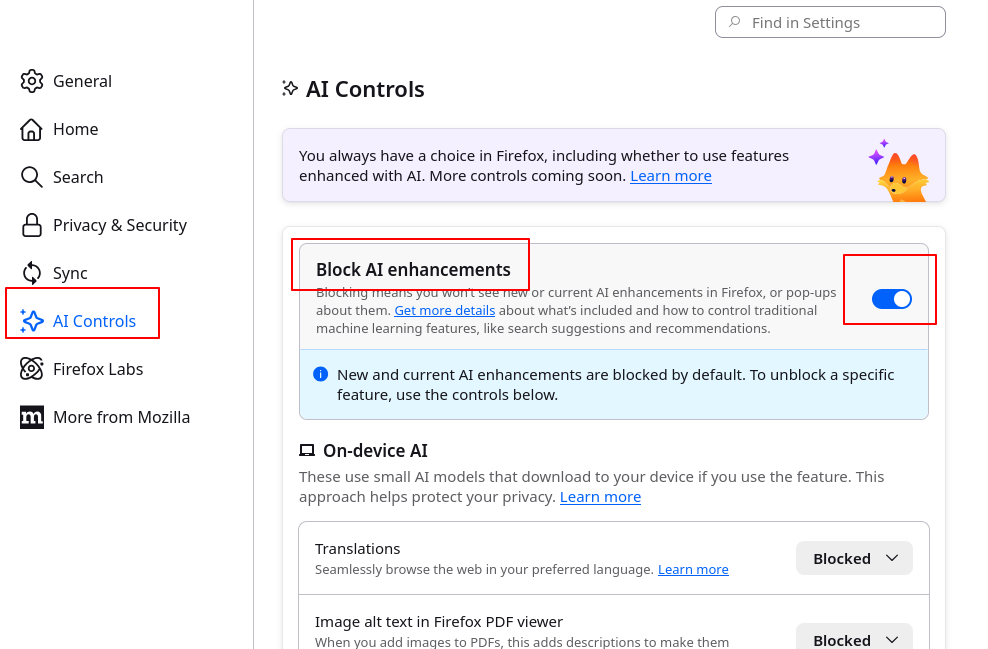
Task: Click the AI Controls sparkle icon
Action: pos(32,321)
